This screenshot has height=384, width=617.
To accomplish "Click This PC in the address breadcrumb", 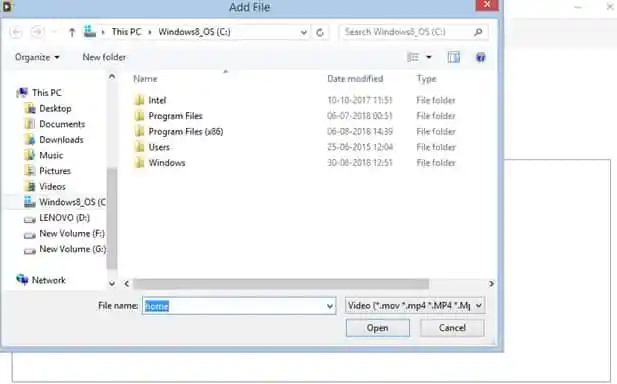I will coord(126,32).
